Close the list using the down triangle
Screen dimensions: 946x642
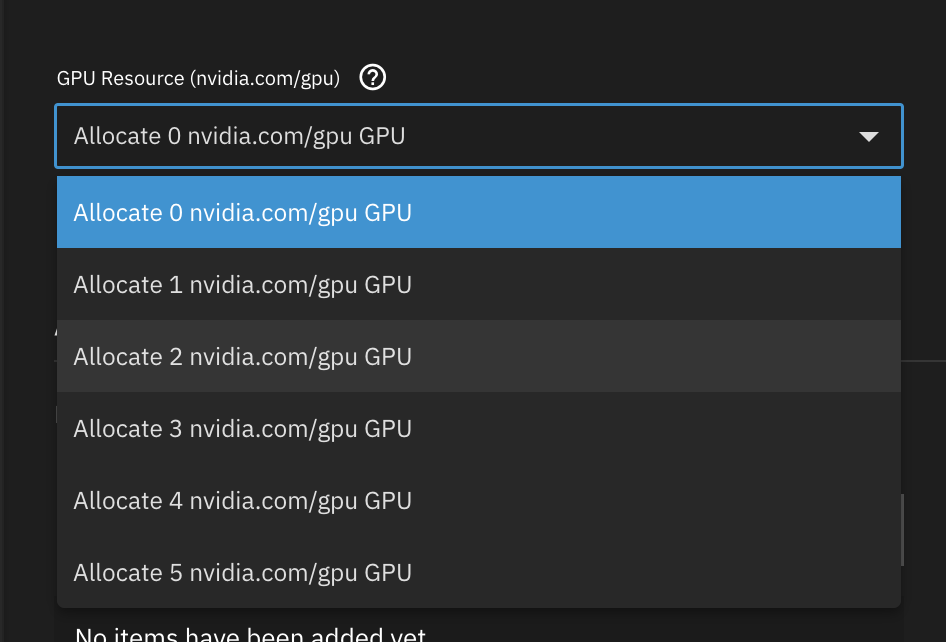click(868, 136)
